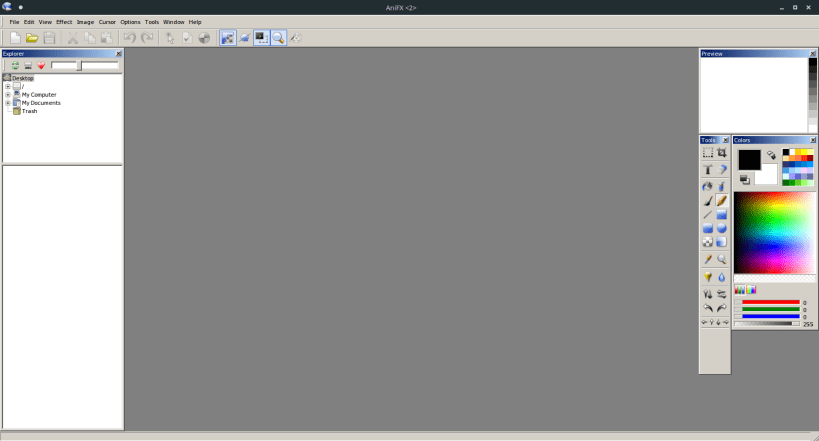Activate the Crop tool

tap(721, 153)
